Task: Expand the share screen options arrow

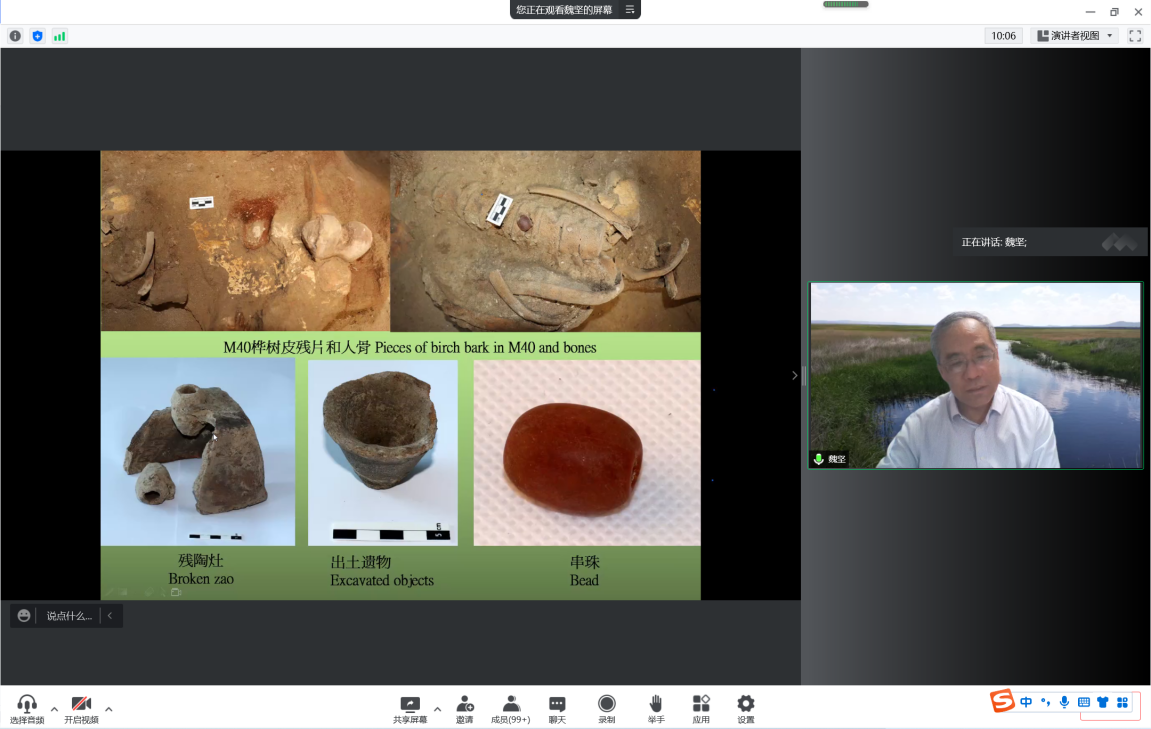Action: click(437, 709)
